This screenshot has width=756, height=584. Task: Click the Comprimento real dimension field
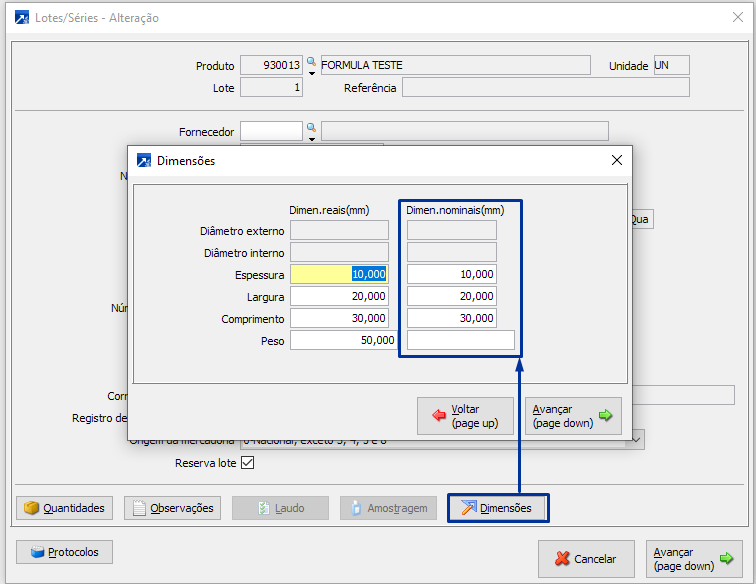pyautogui.click(x=339, y=318)
